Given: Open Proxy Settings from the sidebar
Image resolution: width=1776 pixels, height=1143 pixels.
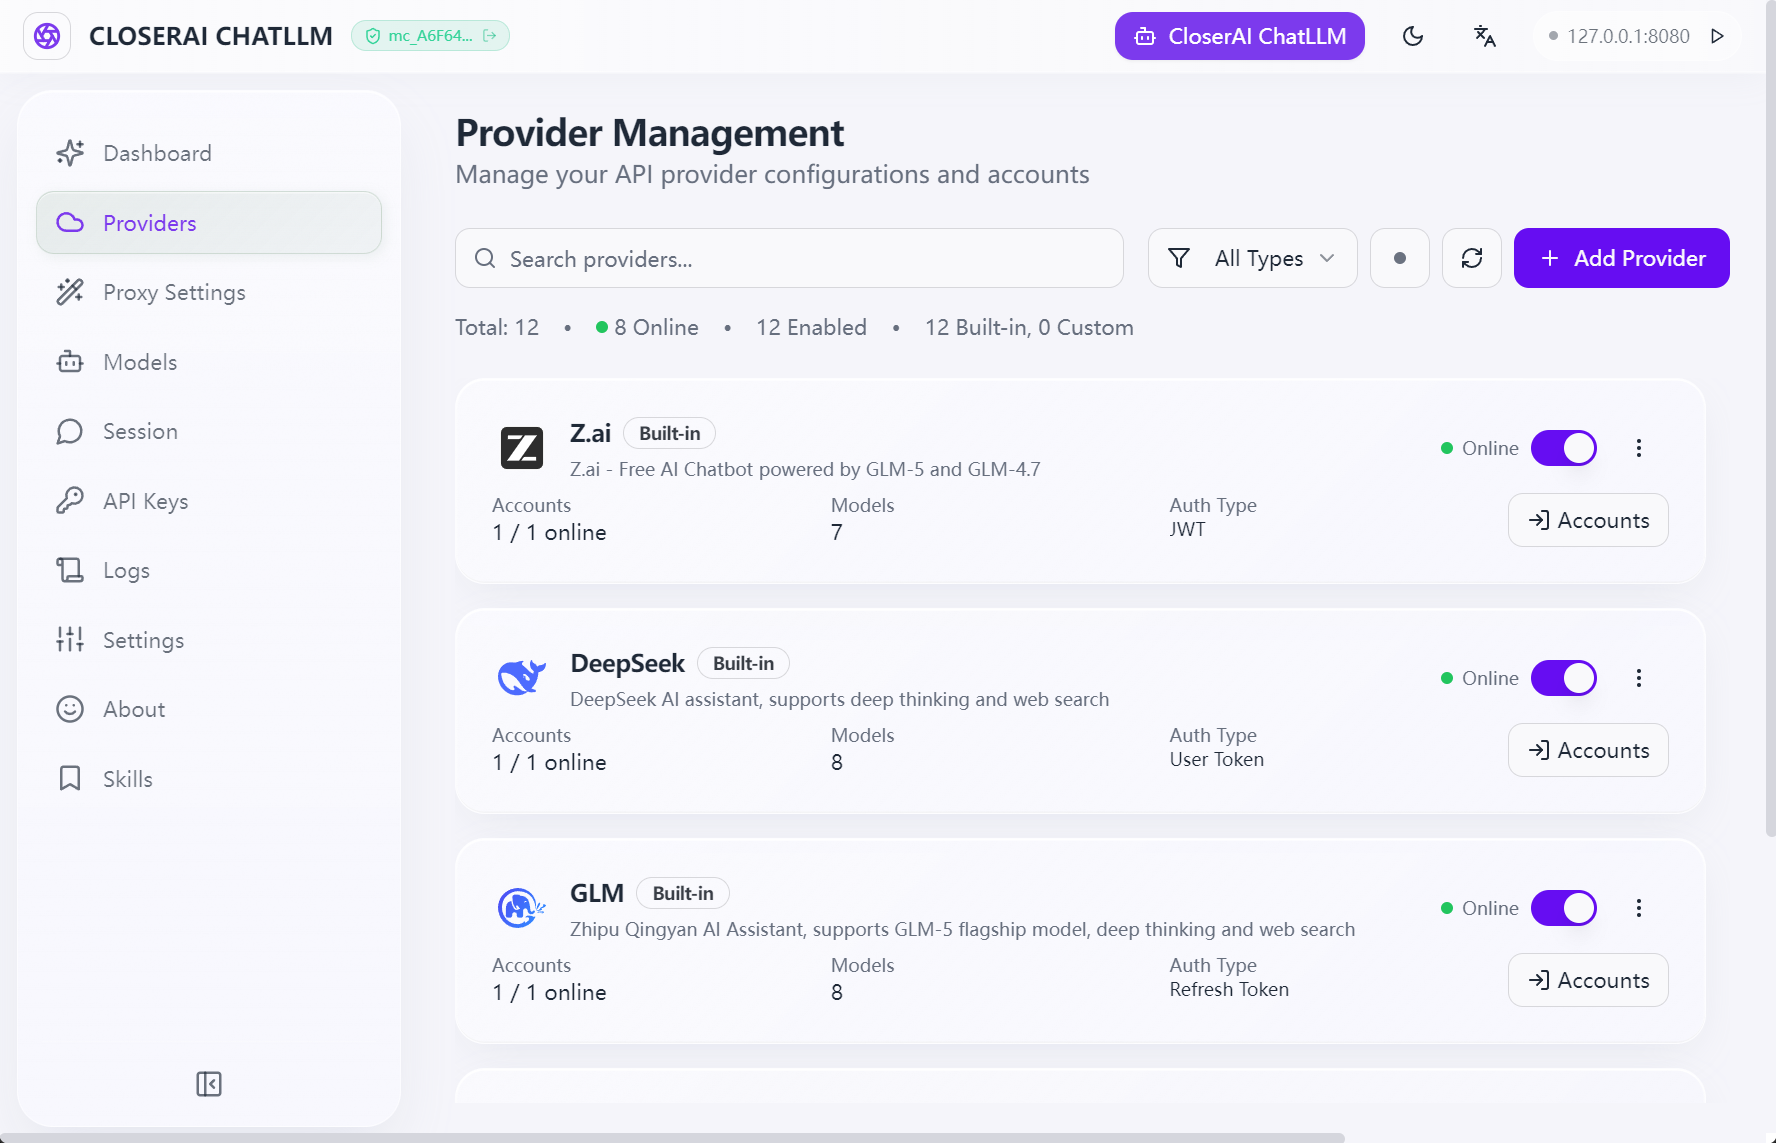Looking at the screenshot, I should (x=209, y=292).
